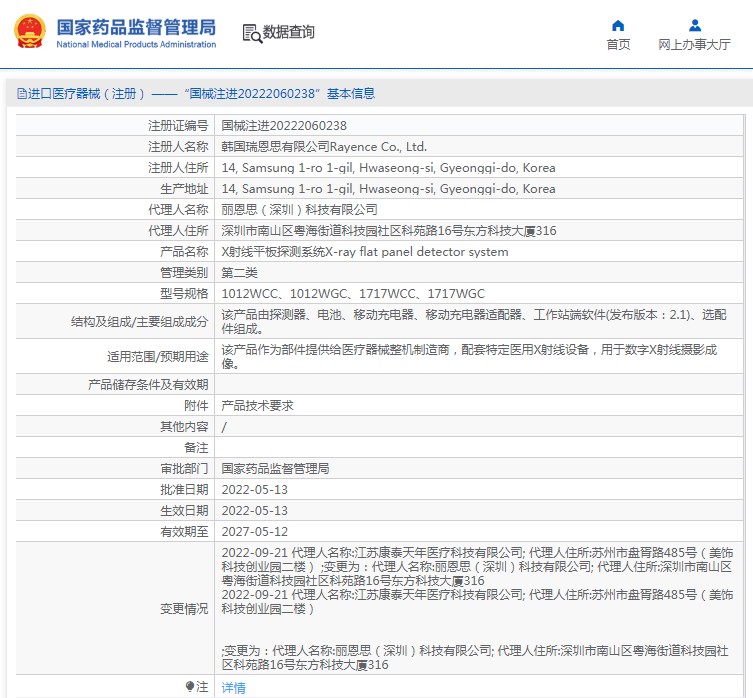Click the 网上办事大厅 person icon
753x698 pixels.
pos(694,25)
